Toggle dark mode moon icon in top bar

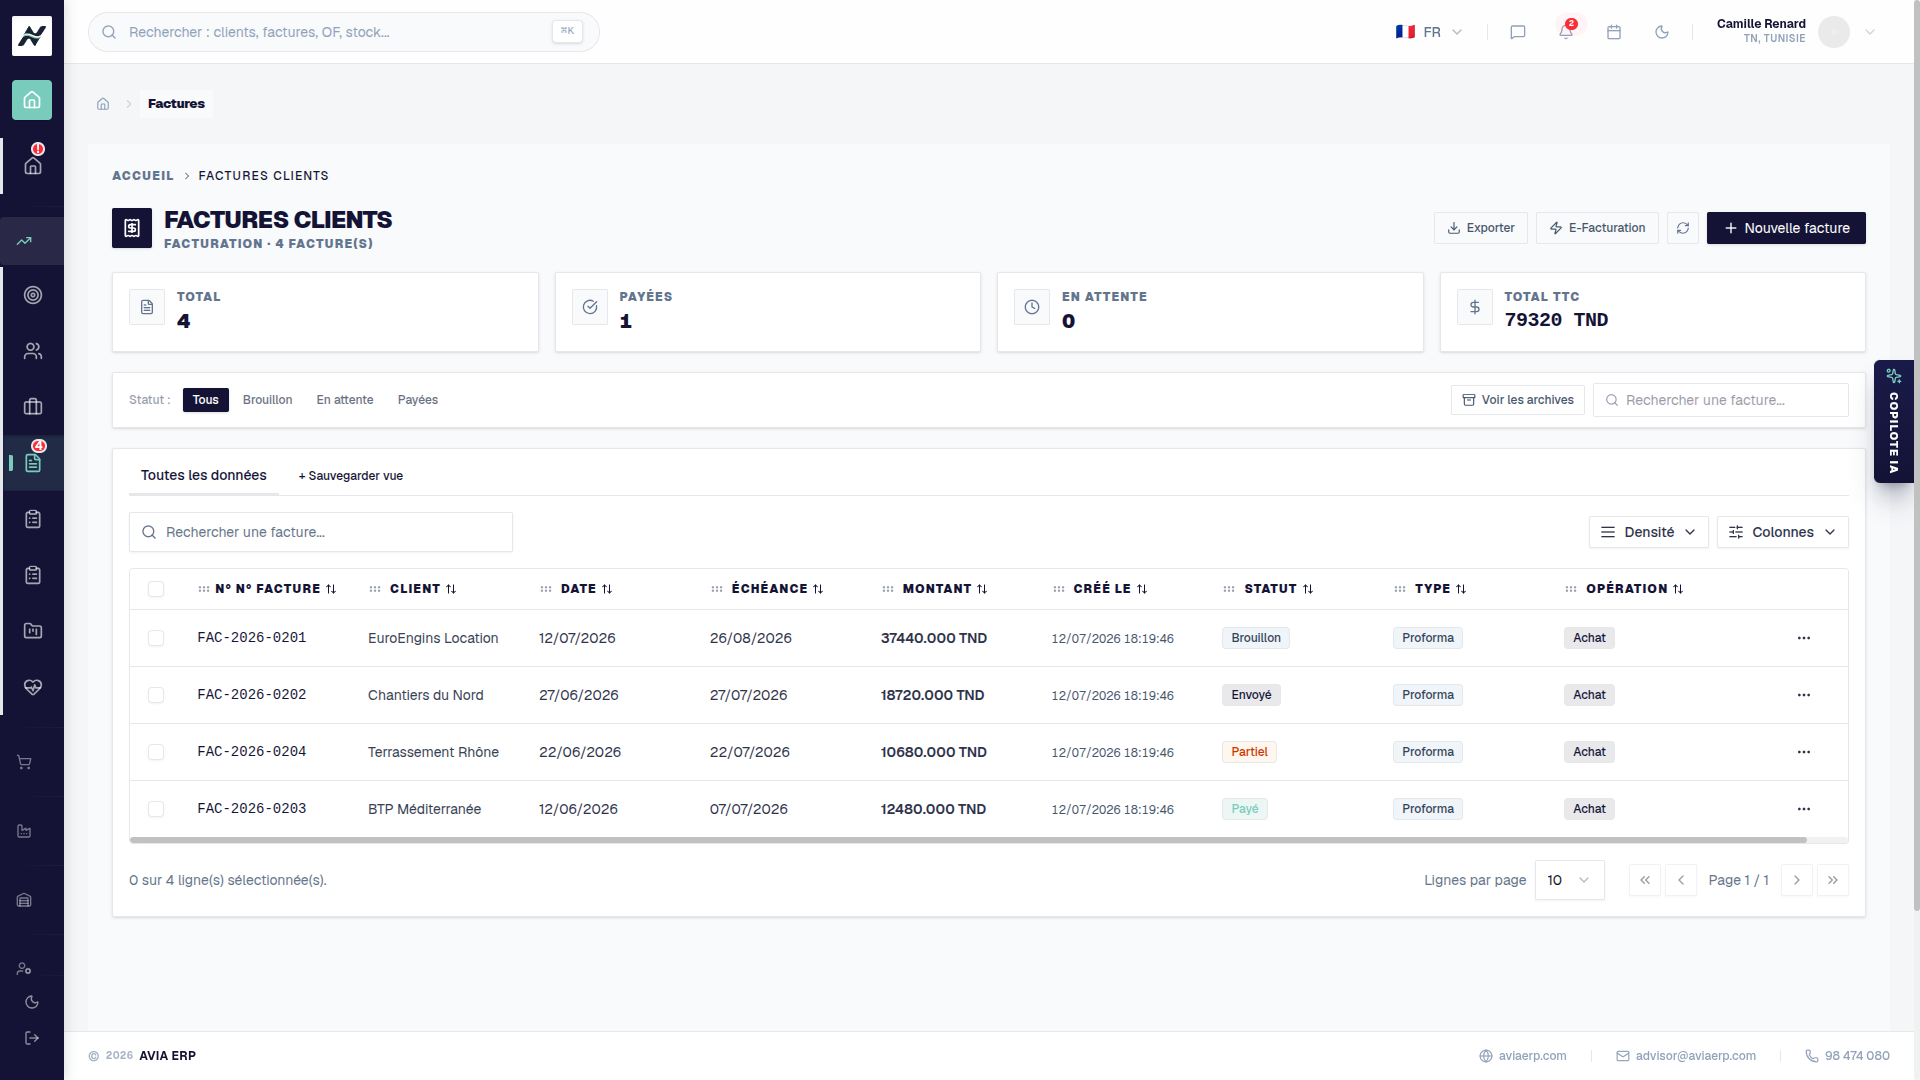[1662, 32]
